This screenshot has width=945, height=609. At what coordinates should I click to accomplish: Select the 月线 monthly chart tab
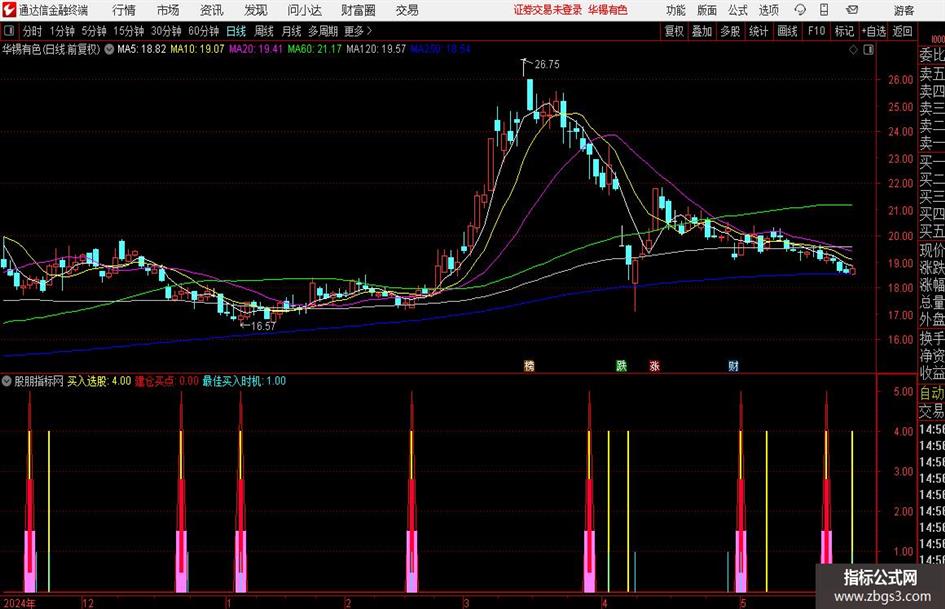(x=291, y=31)
